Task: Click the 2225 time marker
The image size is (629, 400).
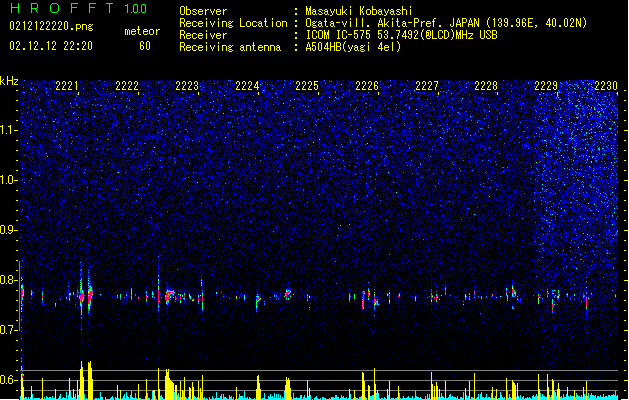Action: click(307, 86)
